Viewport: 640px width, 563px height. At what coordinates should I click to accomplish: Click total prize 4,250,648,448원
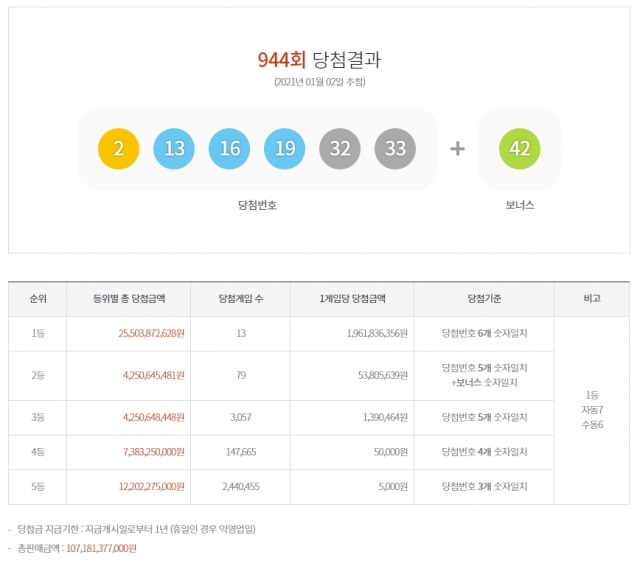pyautogui.click(x=153, y=417)
